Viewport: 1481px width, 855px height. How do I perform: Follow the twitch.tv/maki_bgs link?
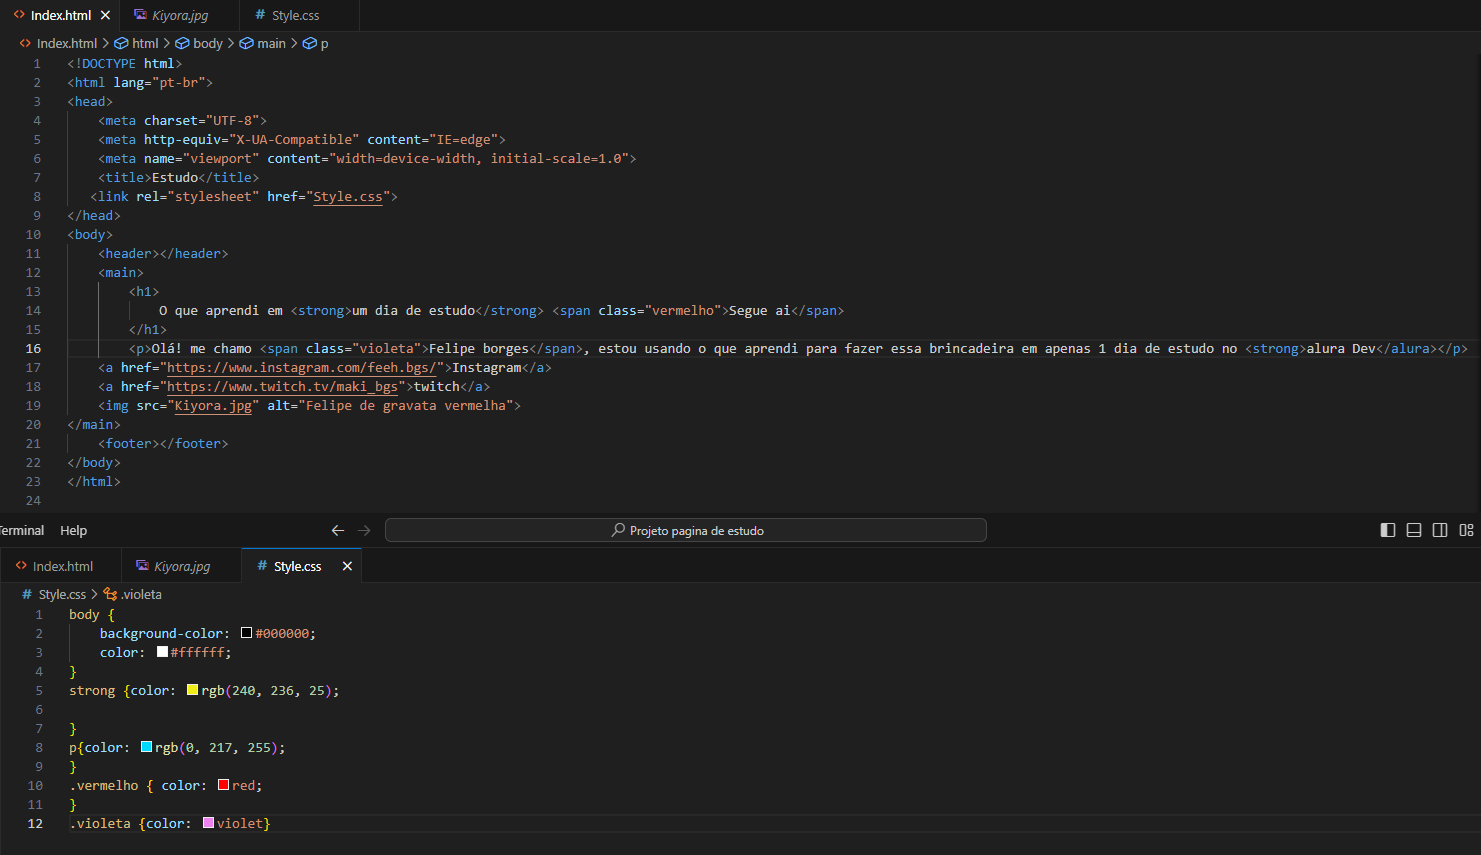pos(283,386)
